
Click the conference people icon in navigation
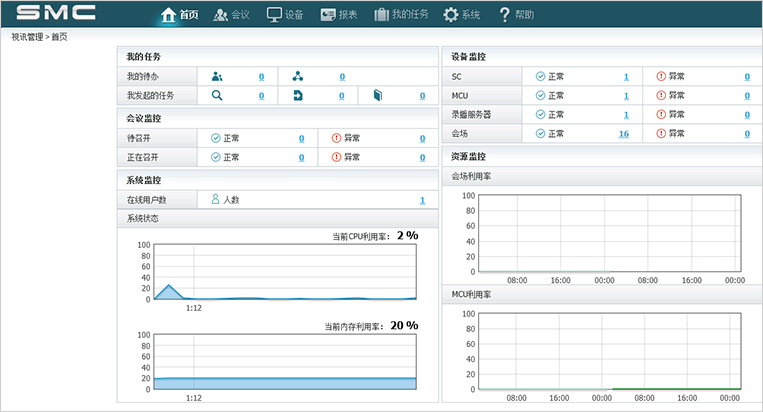click(220, 15)
